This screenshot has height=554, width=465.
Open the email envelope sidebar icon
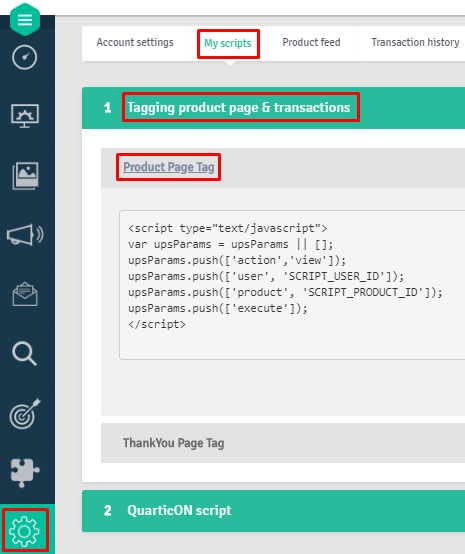[25, 294]
